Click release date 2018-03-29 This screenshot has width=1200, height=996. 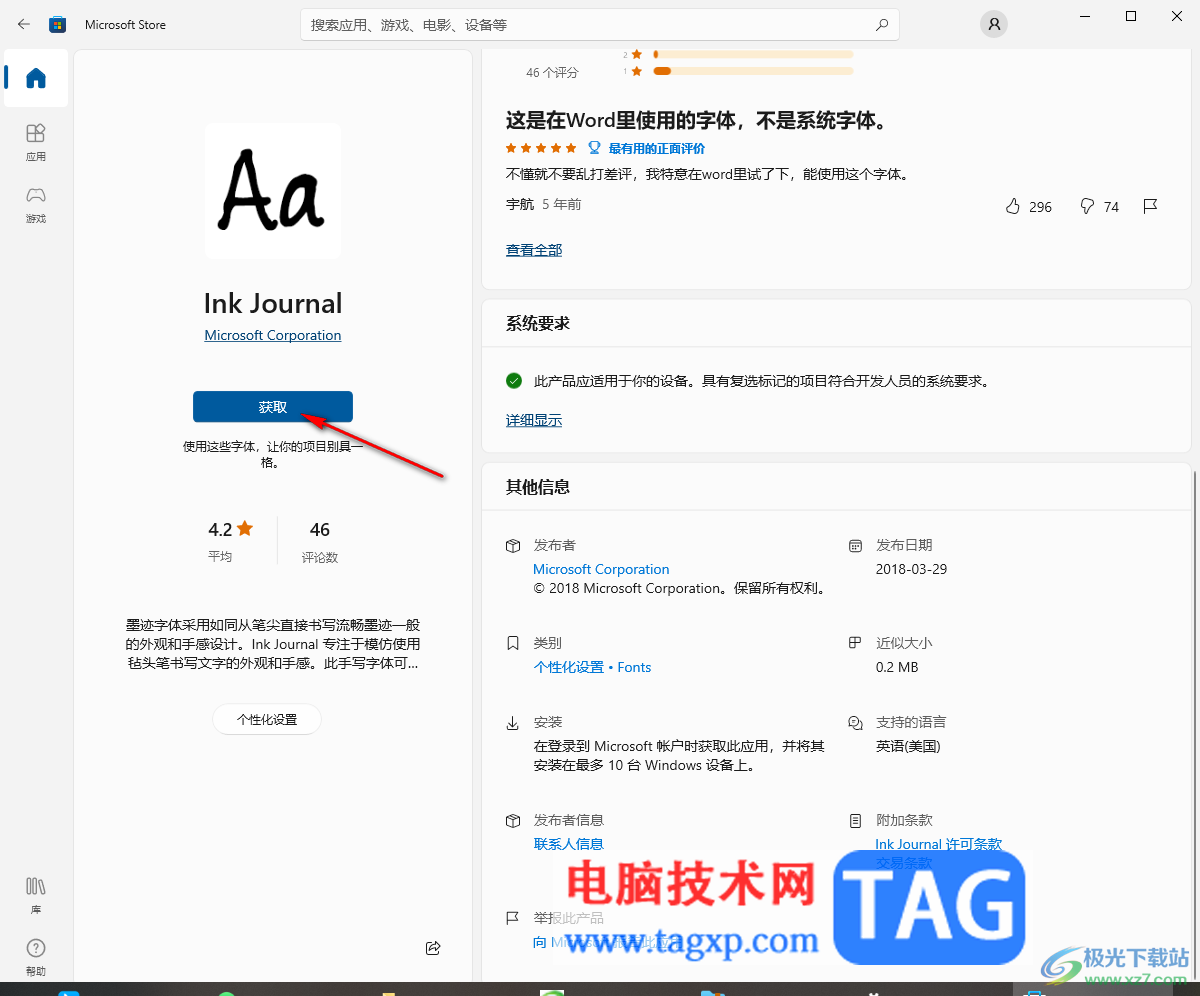click(911, 569)
